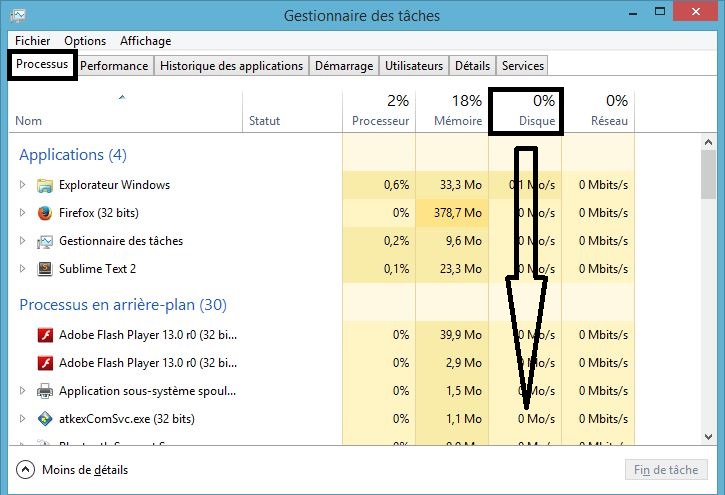
Task: Expand the Sublime Text 2 process group
Action: (22, 269)
